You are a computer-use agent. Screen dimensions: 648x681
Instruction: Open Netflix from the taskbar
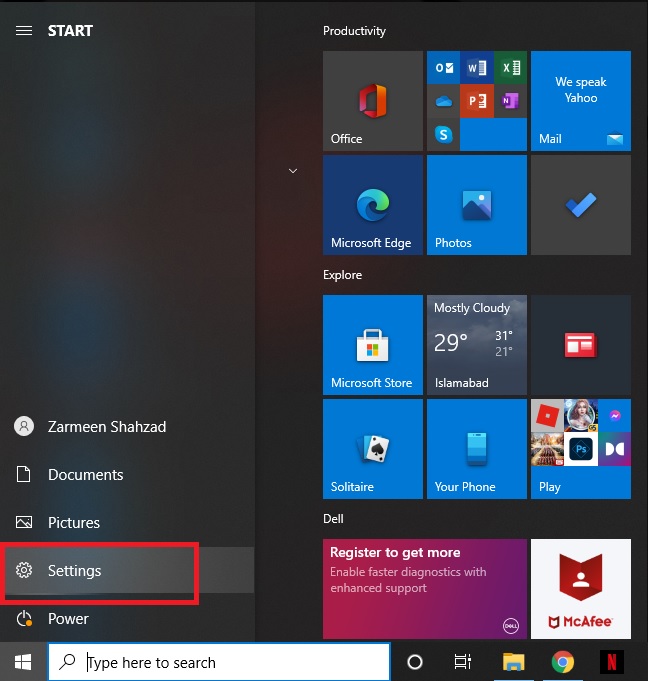[x=612, y=662]
